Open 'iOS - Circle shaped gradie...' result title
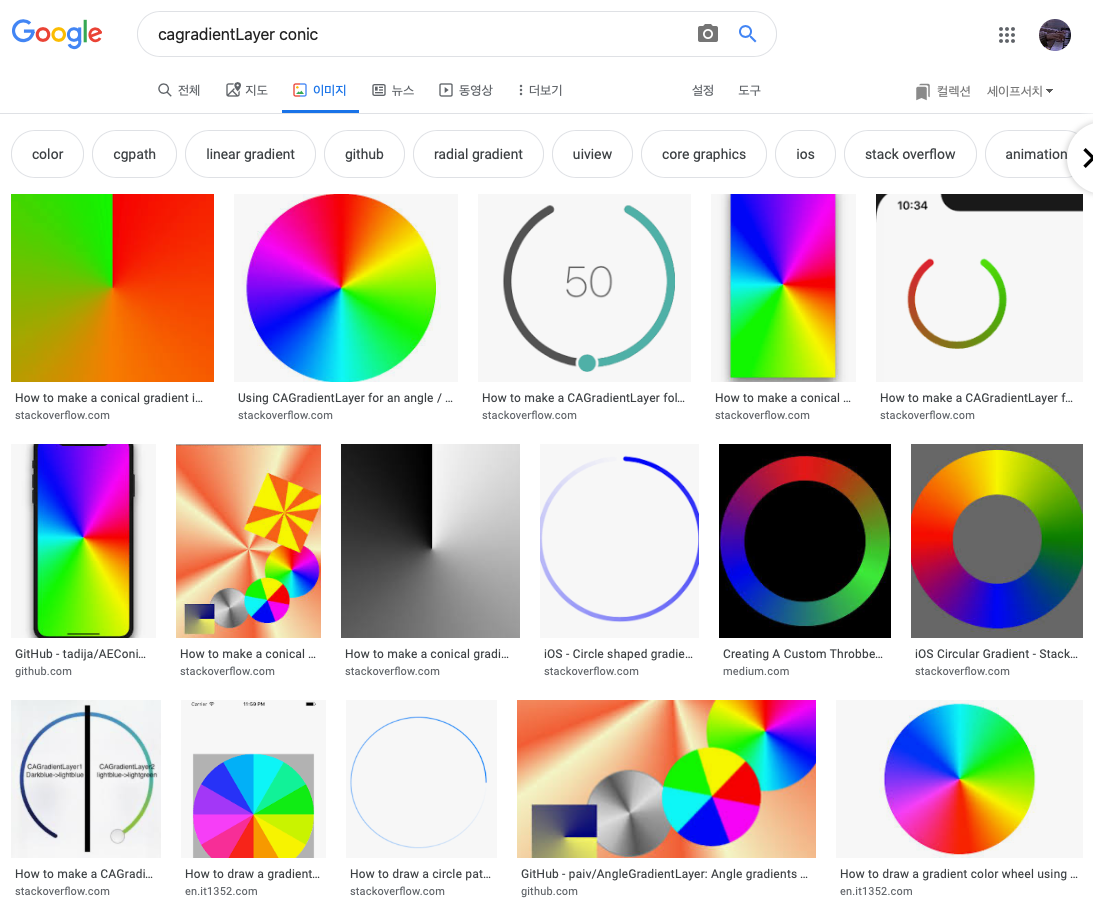Screen dimensions: 1093x904 tap(618, 654)
